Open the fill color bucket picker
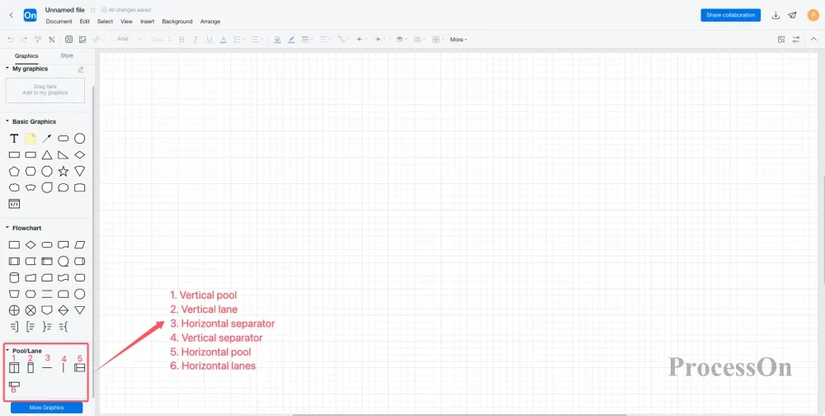 277,39
